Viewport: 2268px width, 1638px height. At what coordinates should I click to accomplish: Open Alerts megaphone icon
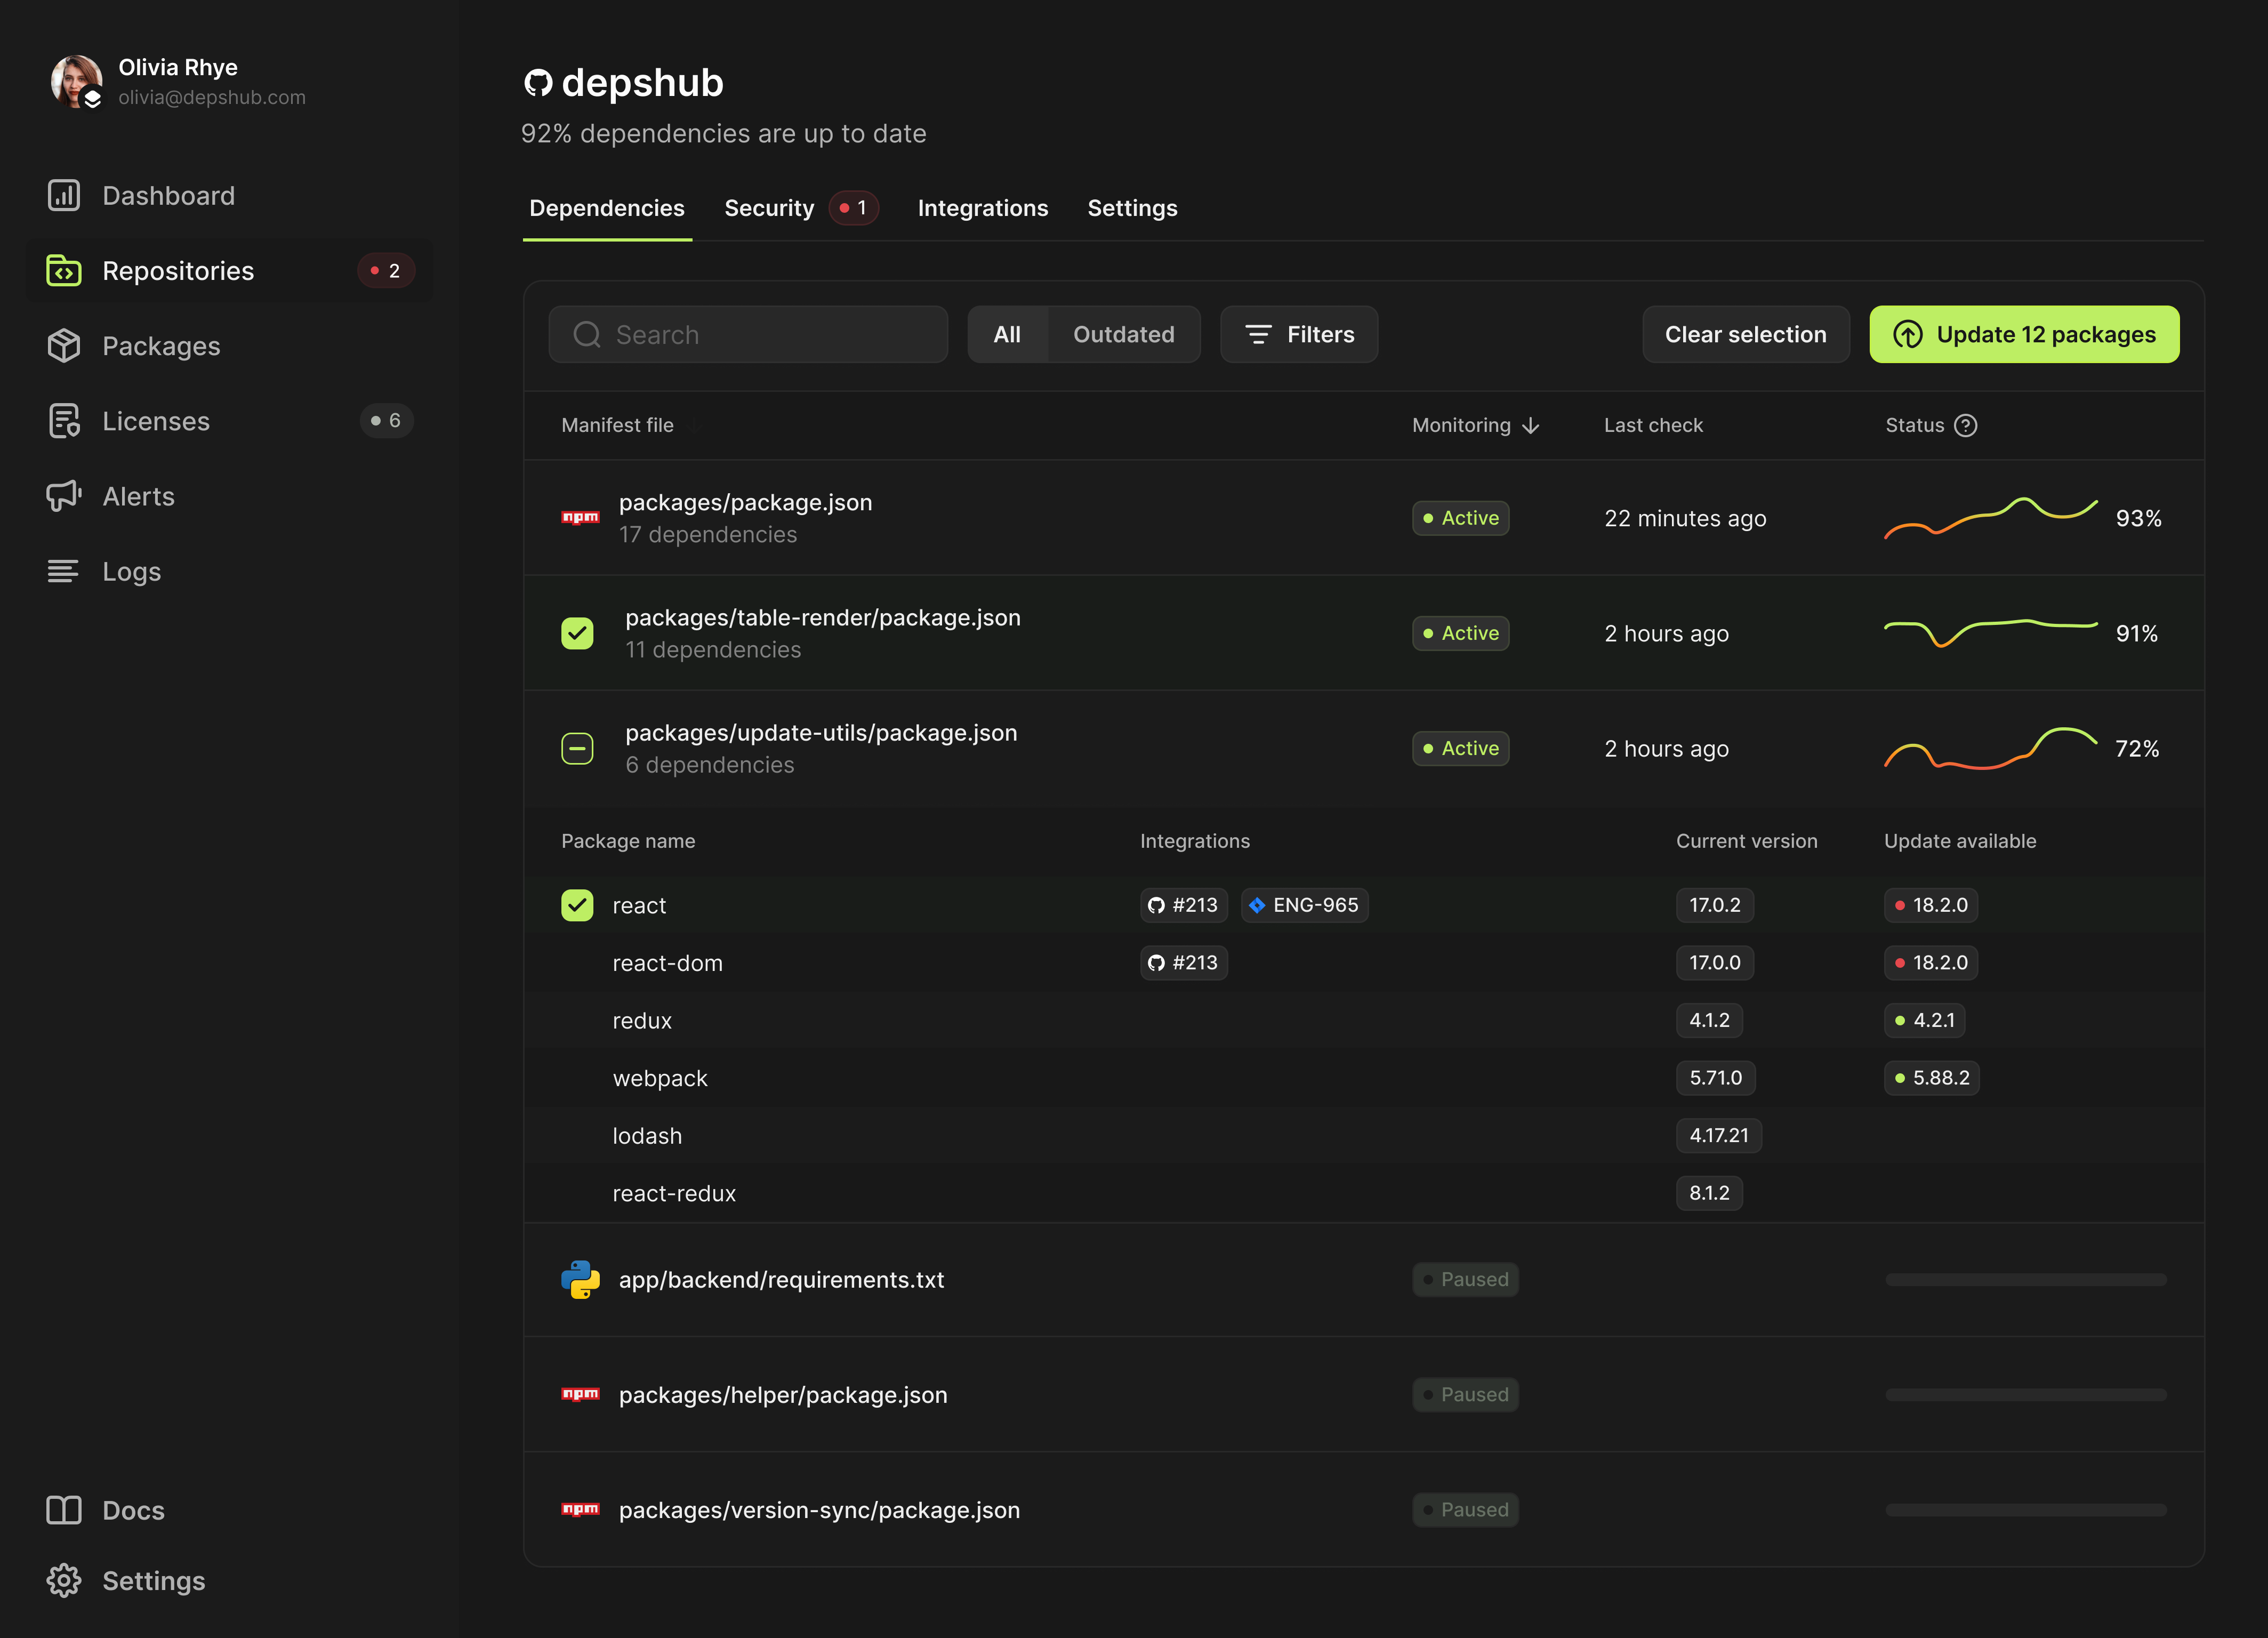pyautogui.click(x=63, y=496)
